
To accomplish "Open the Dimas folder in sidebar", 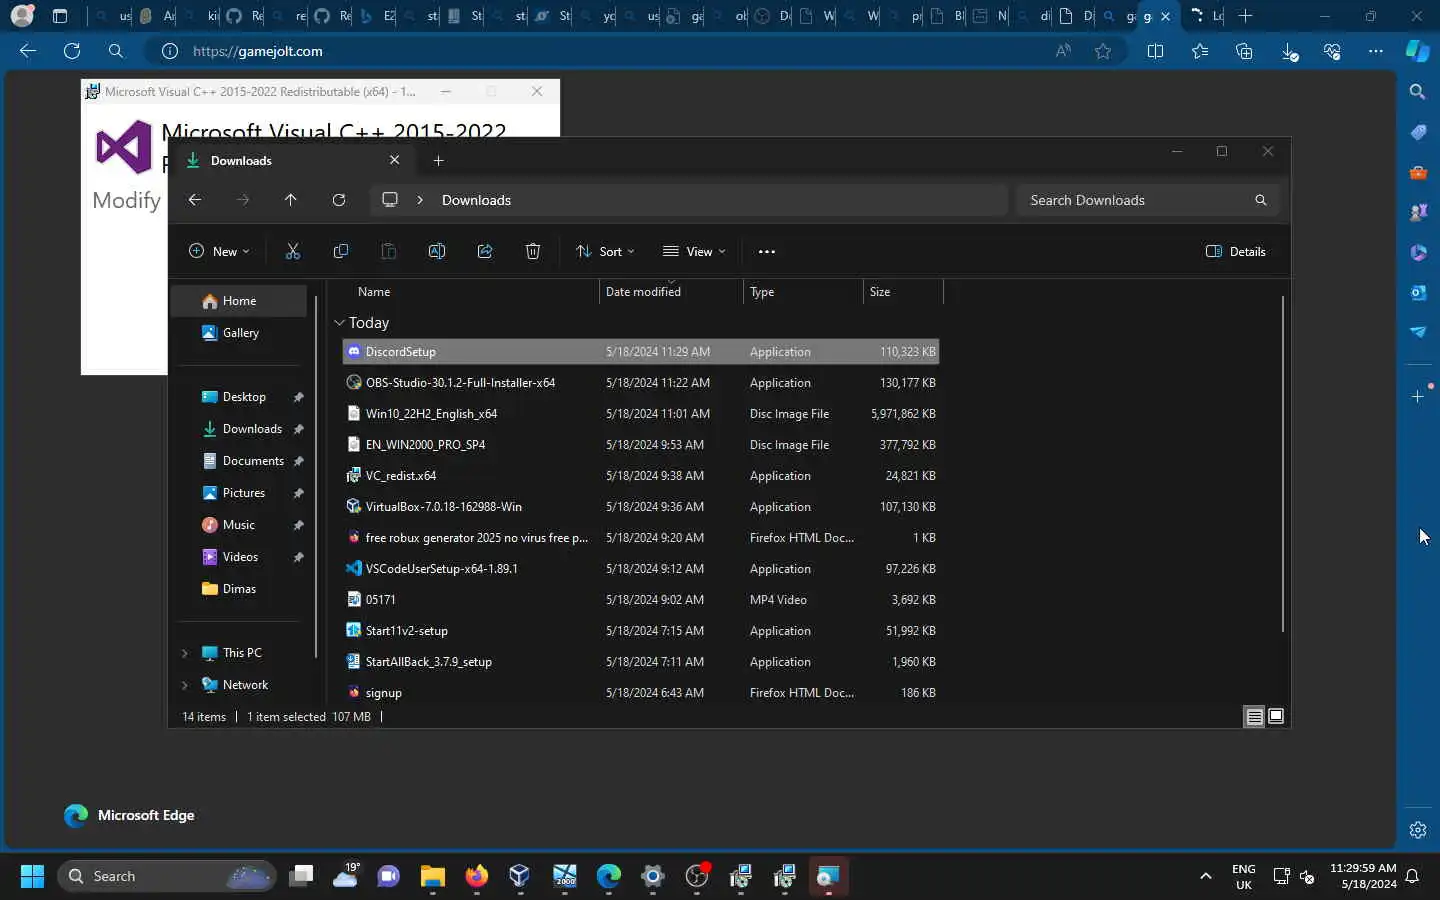I will (x=239, y=589).
